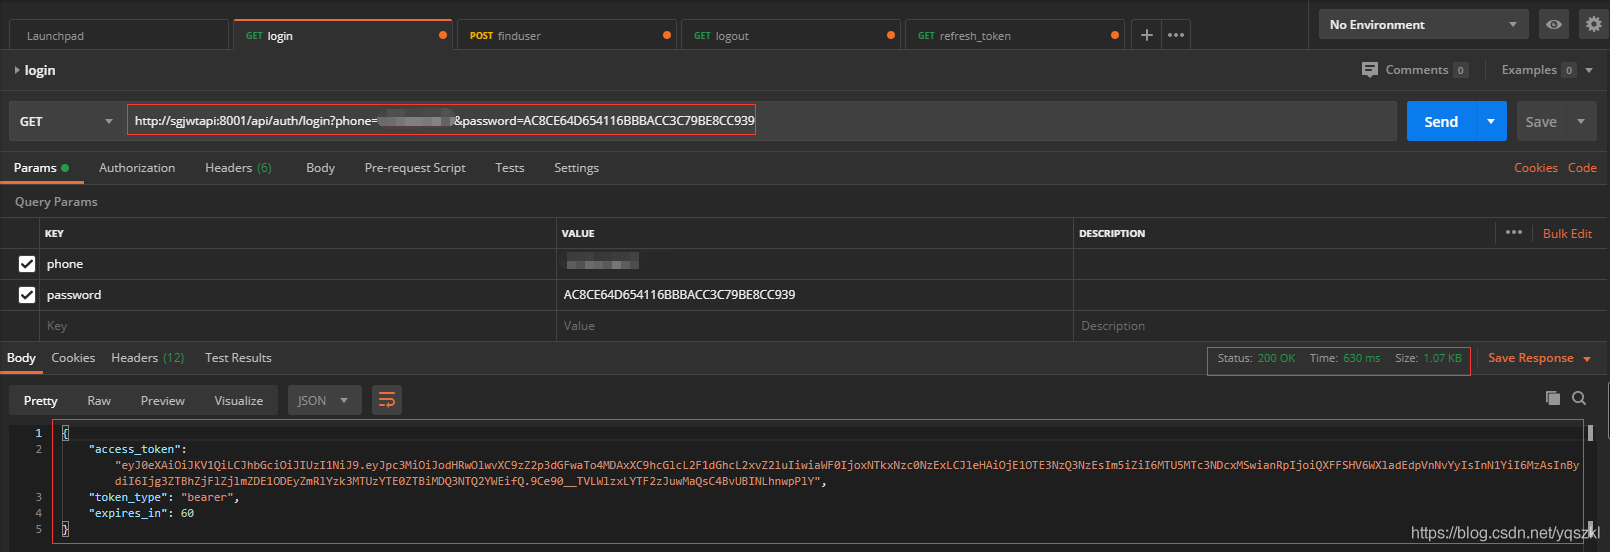The image size is (1610, 552).
Task: Click the blue Send button
Action: tap(1441, 121)
